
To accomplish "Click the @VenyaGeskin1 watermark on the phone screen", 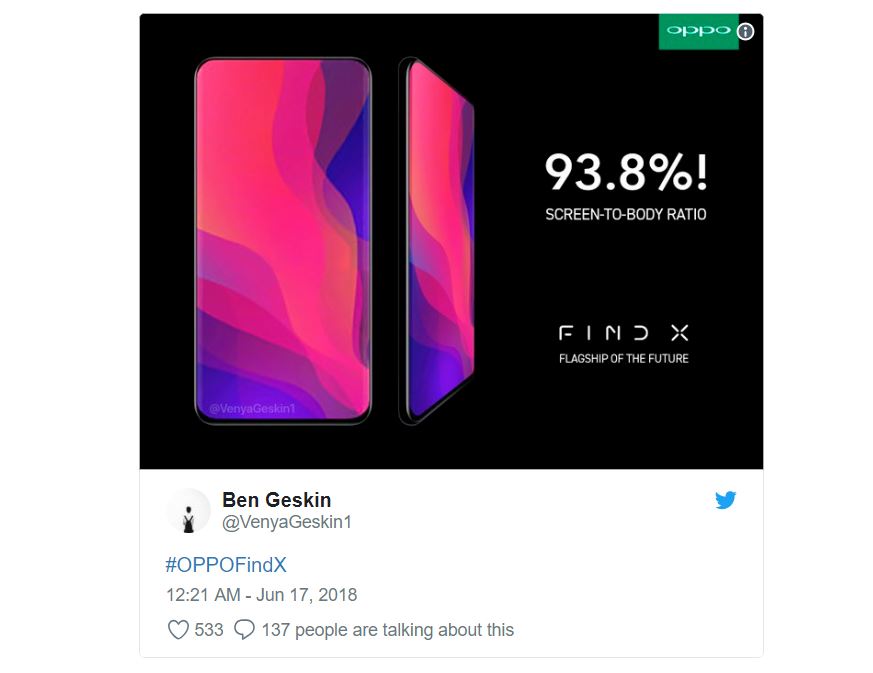I will 252,409.
